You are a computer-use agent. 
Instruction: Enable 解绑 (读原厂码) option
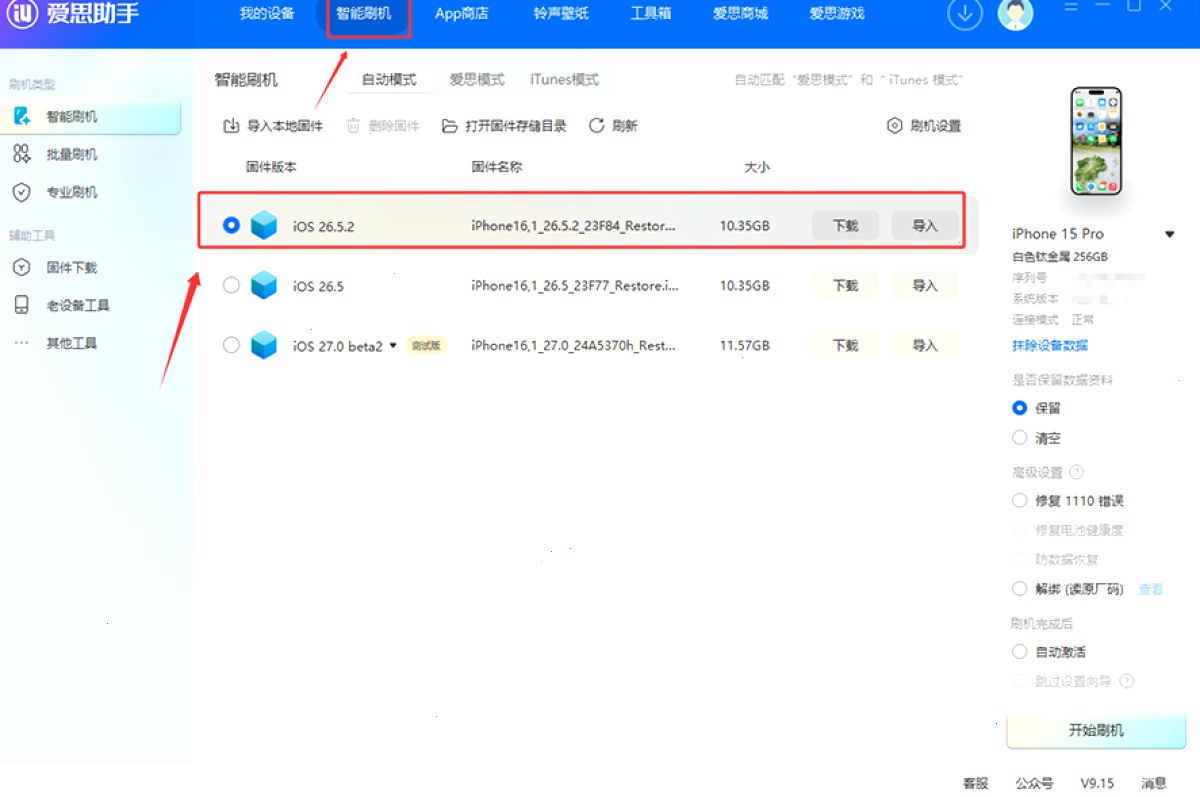click(x=1020, y=589)
